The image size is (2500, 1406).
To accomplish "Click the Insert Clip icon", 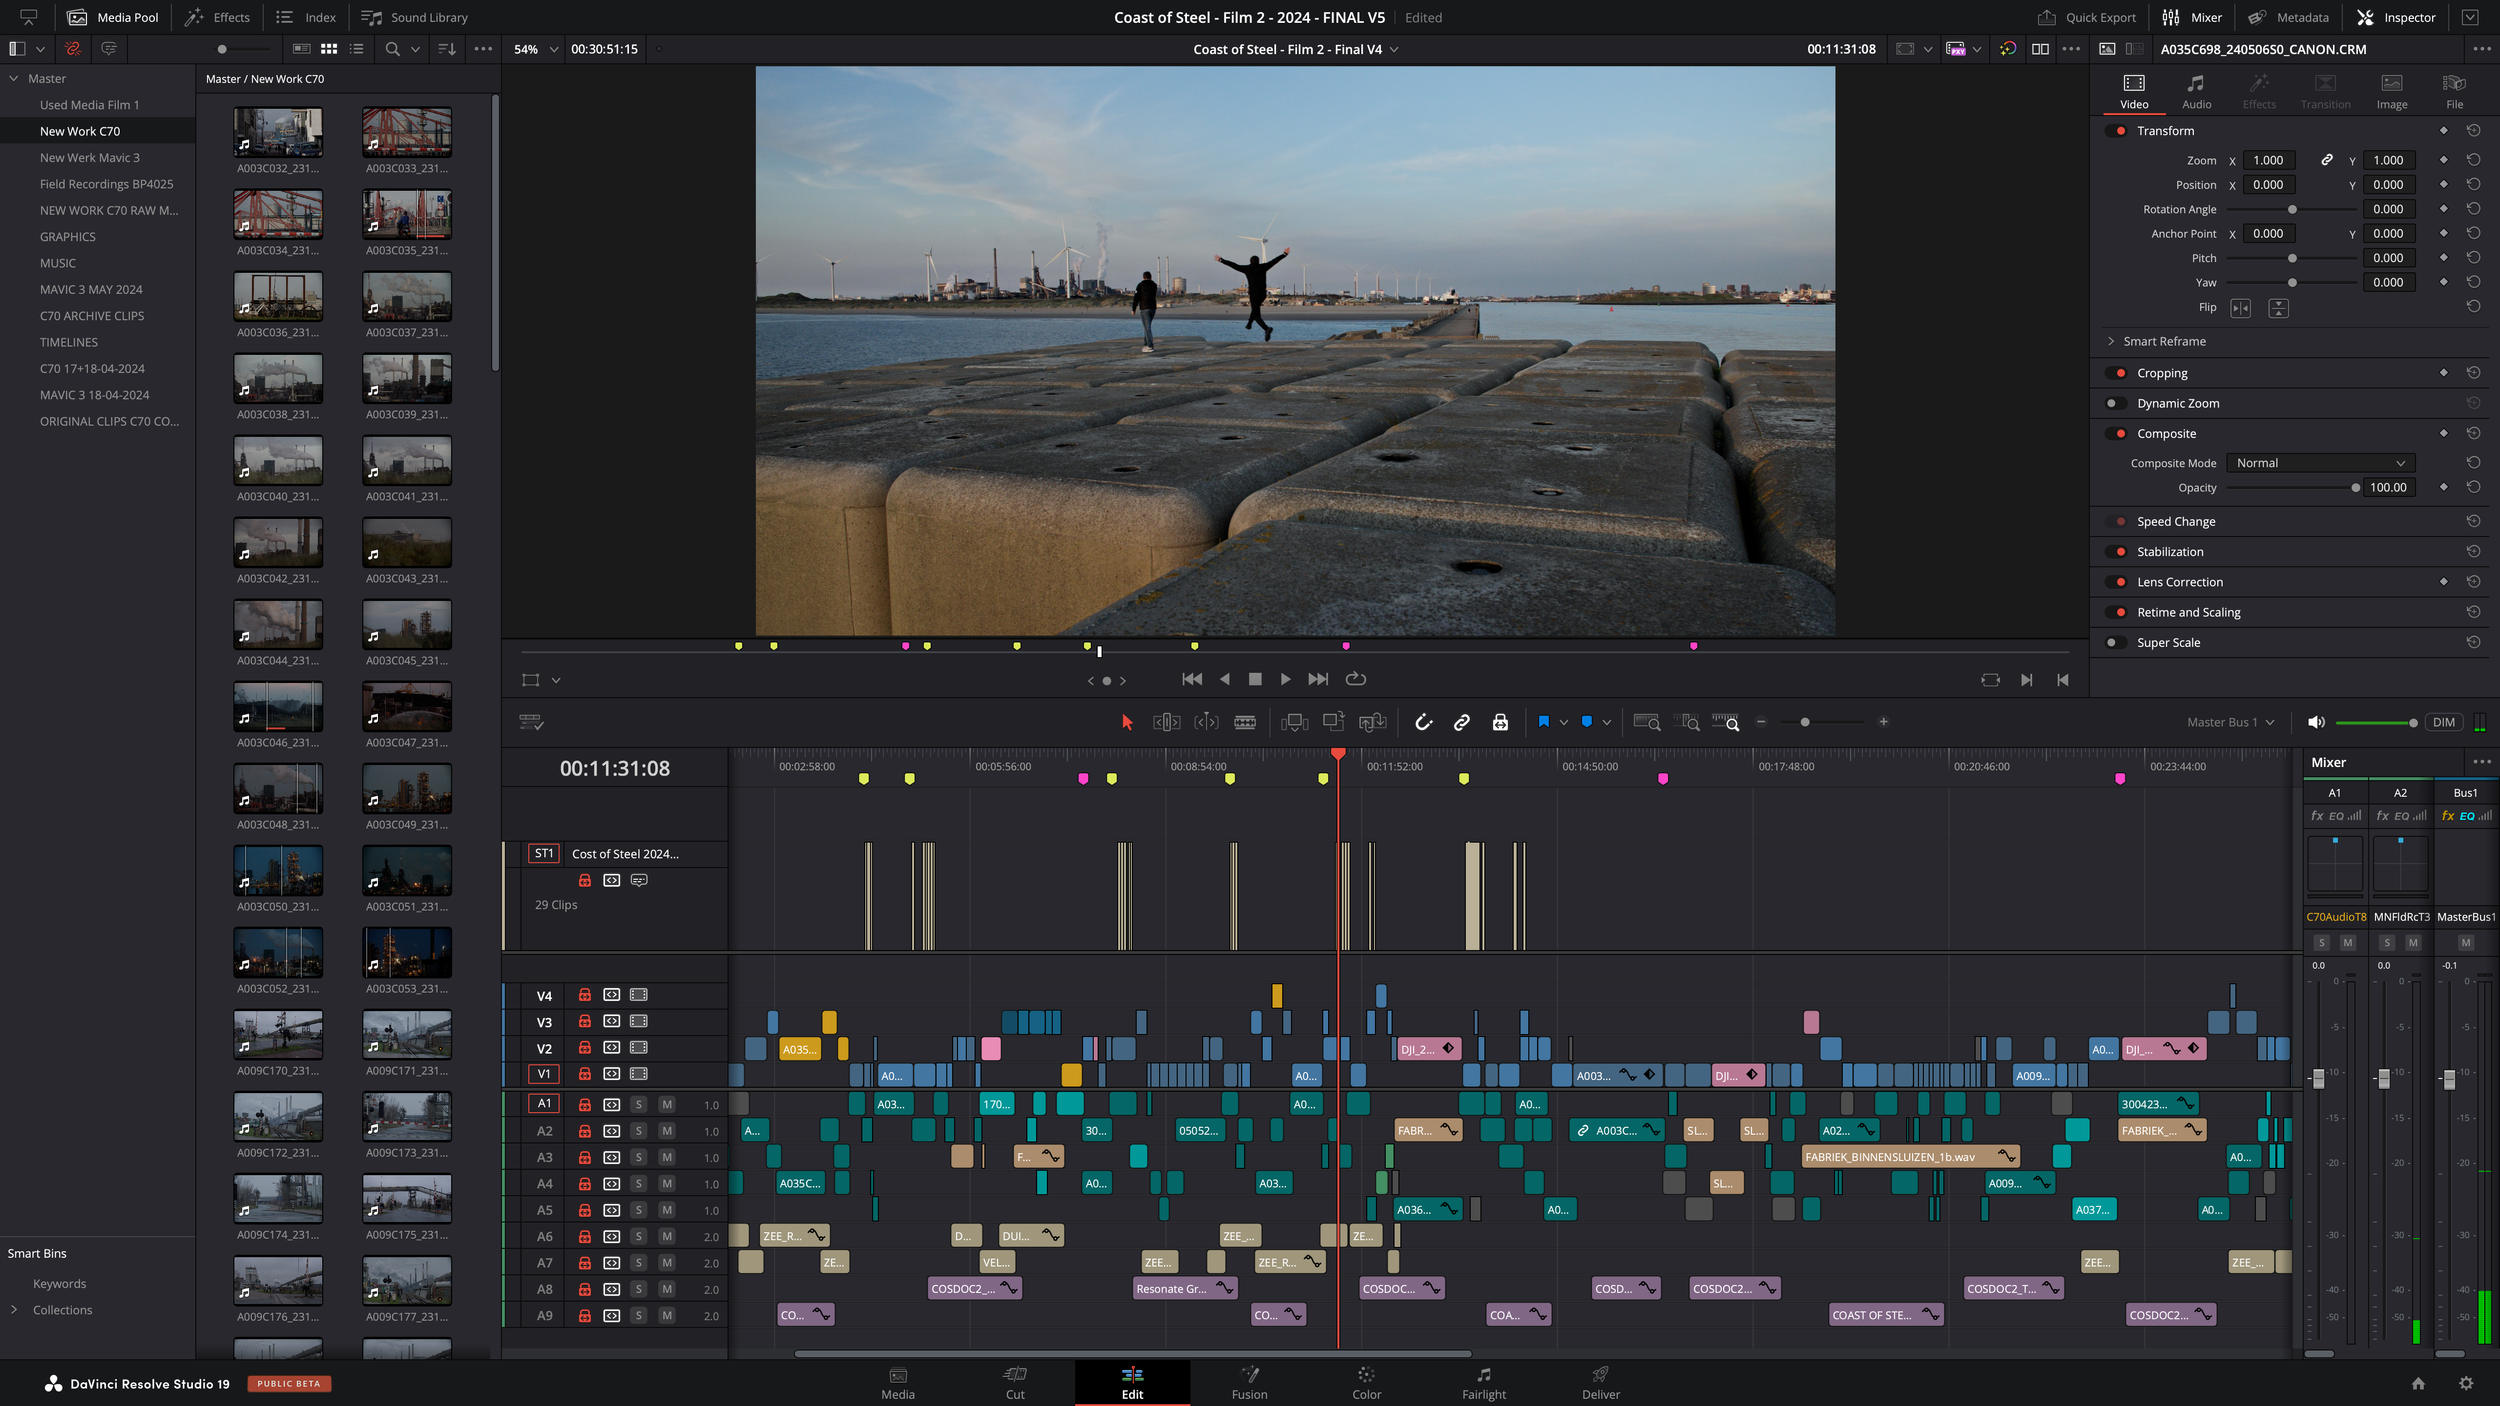I will coord(1294,722).
